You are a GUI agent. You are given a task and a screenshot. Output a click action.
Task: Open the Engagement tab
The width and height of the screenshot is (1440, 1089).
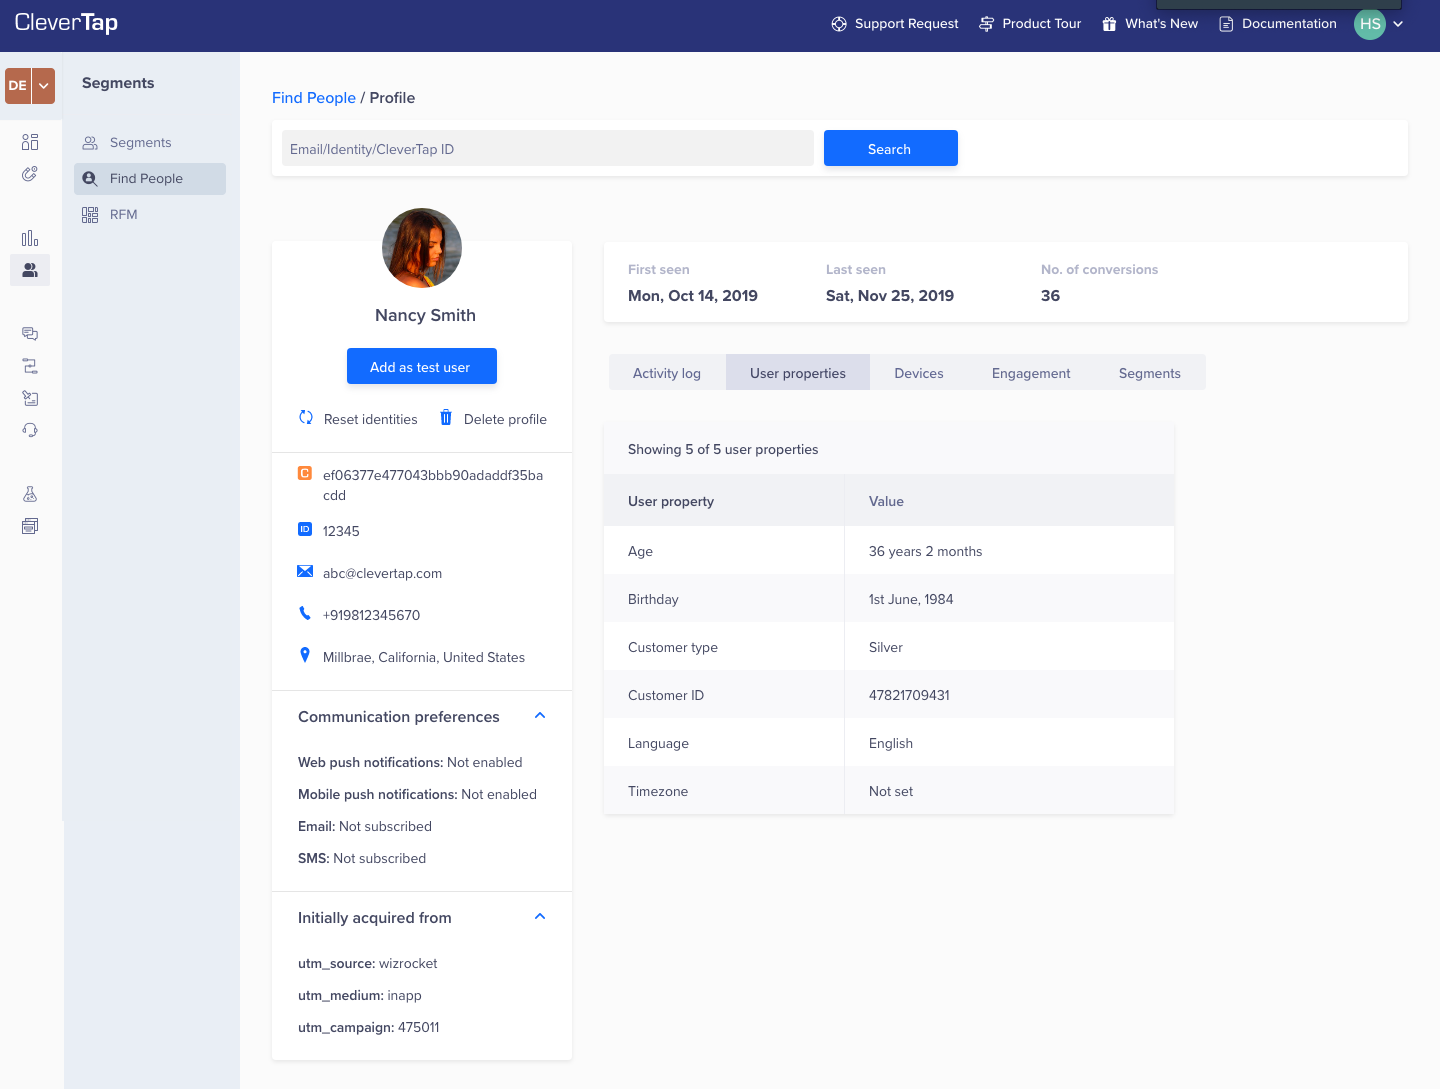1030,373
